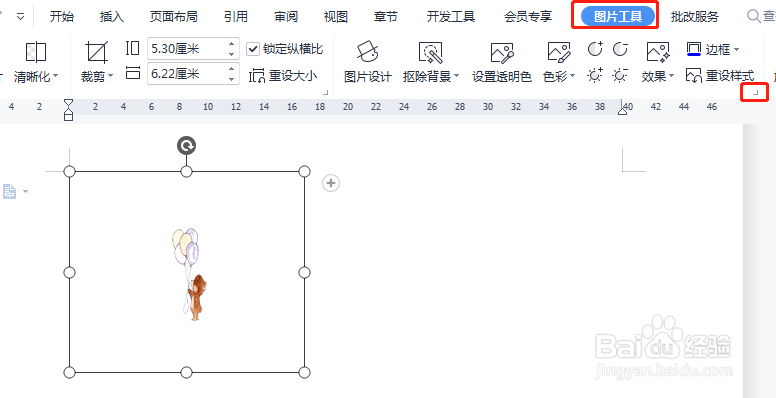
Task: Open the 插入 tab
Action: (112, 17)
